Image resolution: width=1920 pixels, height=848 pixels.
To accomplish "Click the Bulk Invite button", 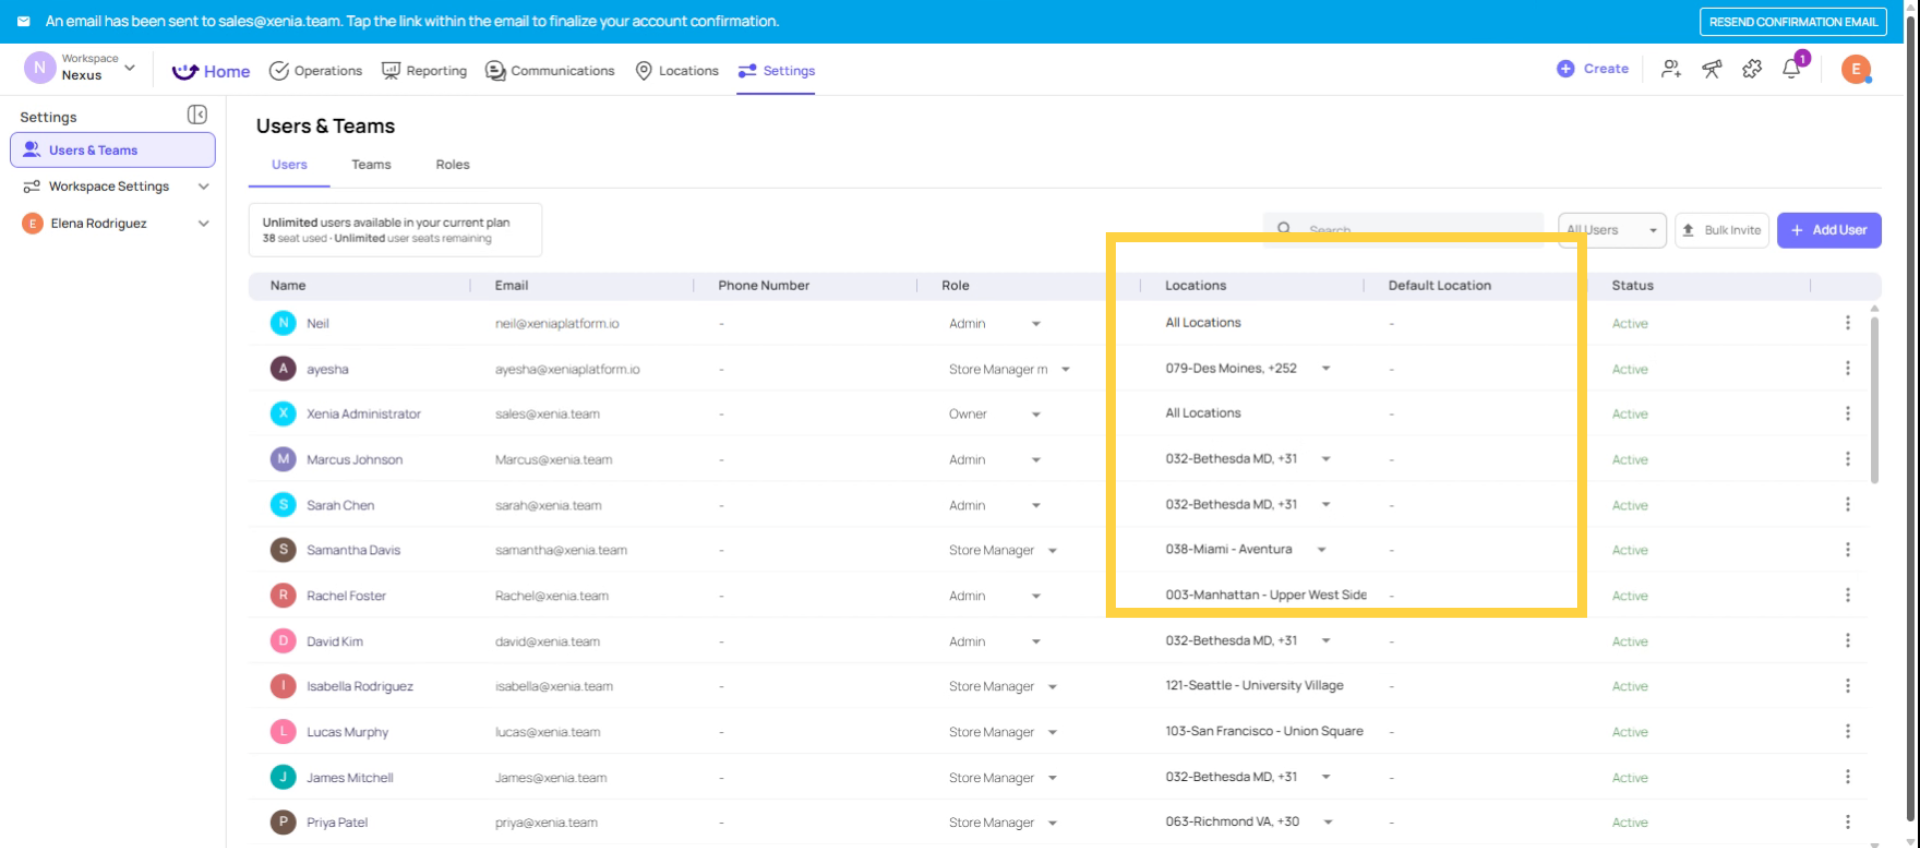I will [1721, 230].
